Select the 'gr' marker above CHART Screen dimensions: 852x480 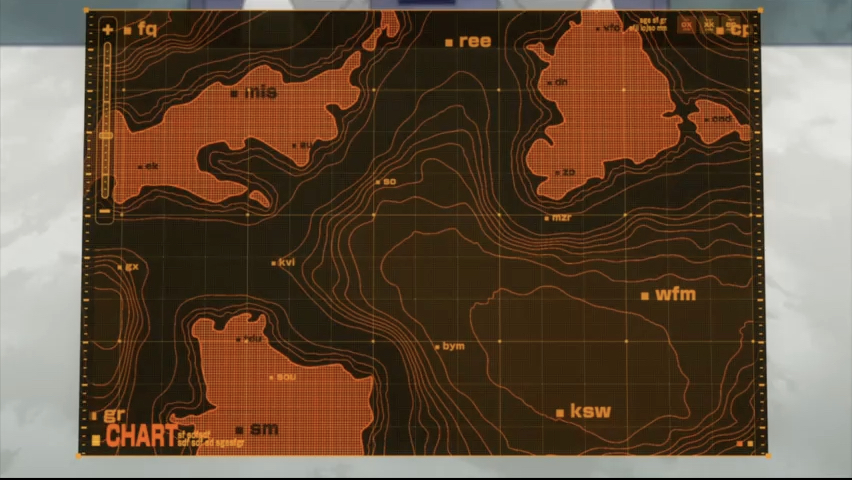click(108, 415)
